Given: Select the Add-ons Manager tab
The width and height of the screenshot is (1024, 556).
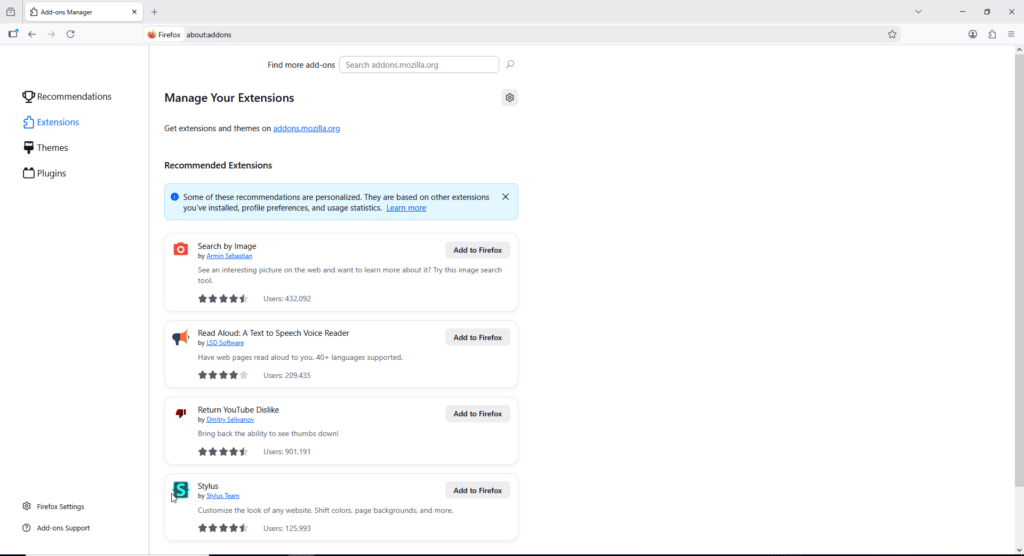Looking at the screenshot, I should pos(84,12).
